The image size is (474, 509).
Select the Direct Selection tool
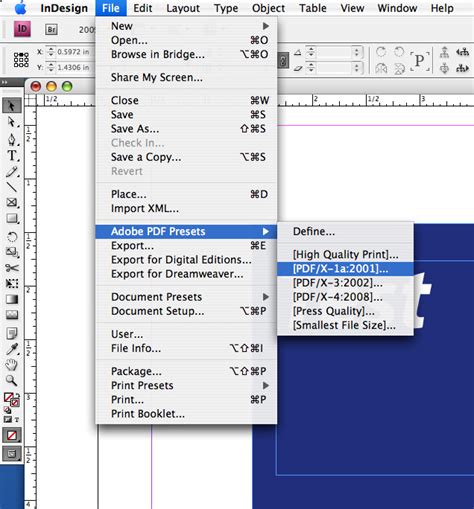(12, 122)
